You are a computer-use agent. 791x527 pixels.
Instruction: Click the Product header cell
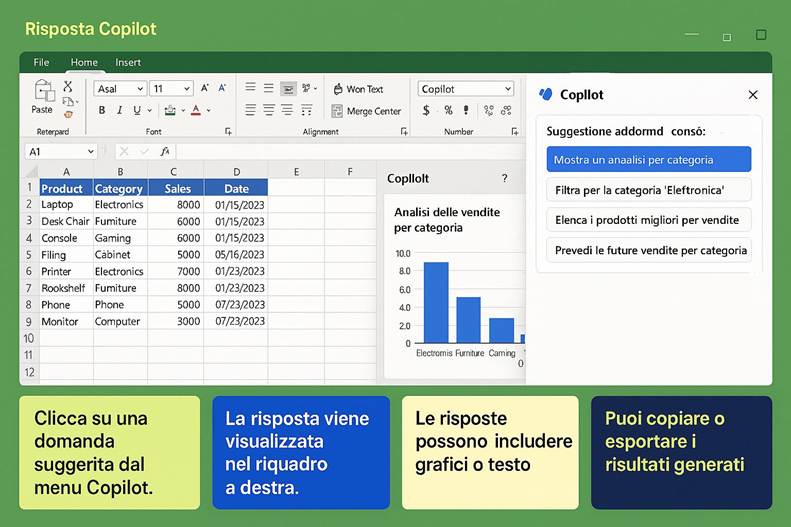tap(66, 188)
